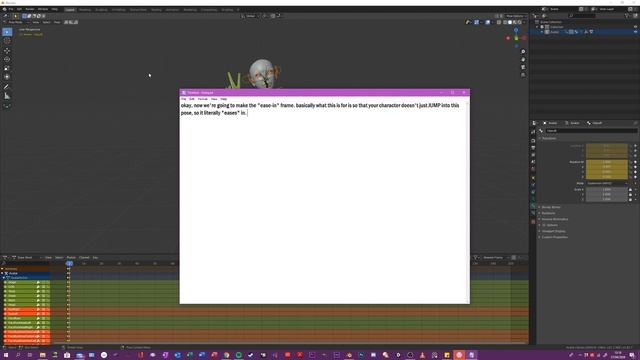The width and height of the screenshot is (640, 360).
Task: Open the Dope Sheet Marker menu
Action: click(71, 258)
